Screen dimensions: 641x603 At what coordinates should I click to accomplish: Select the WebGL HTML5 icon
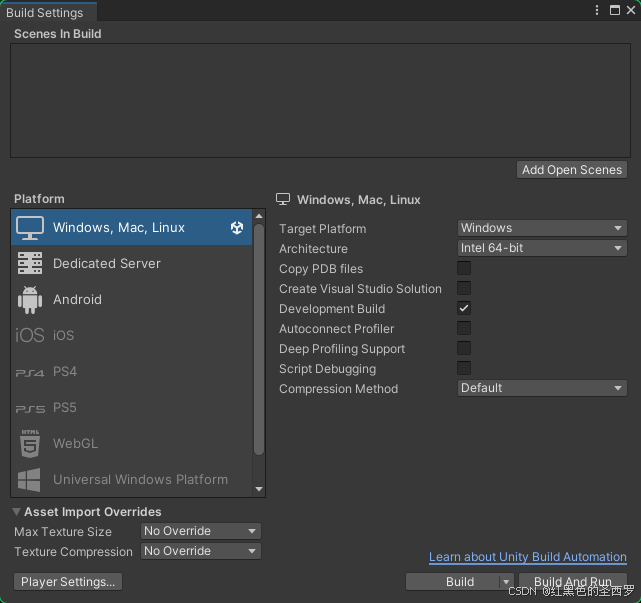[x=30, y=444]
